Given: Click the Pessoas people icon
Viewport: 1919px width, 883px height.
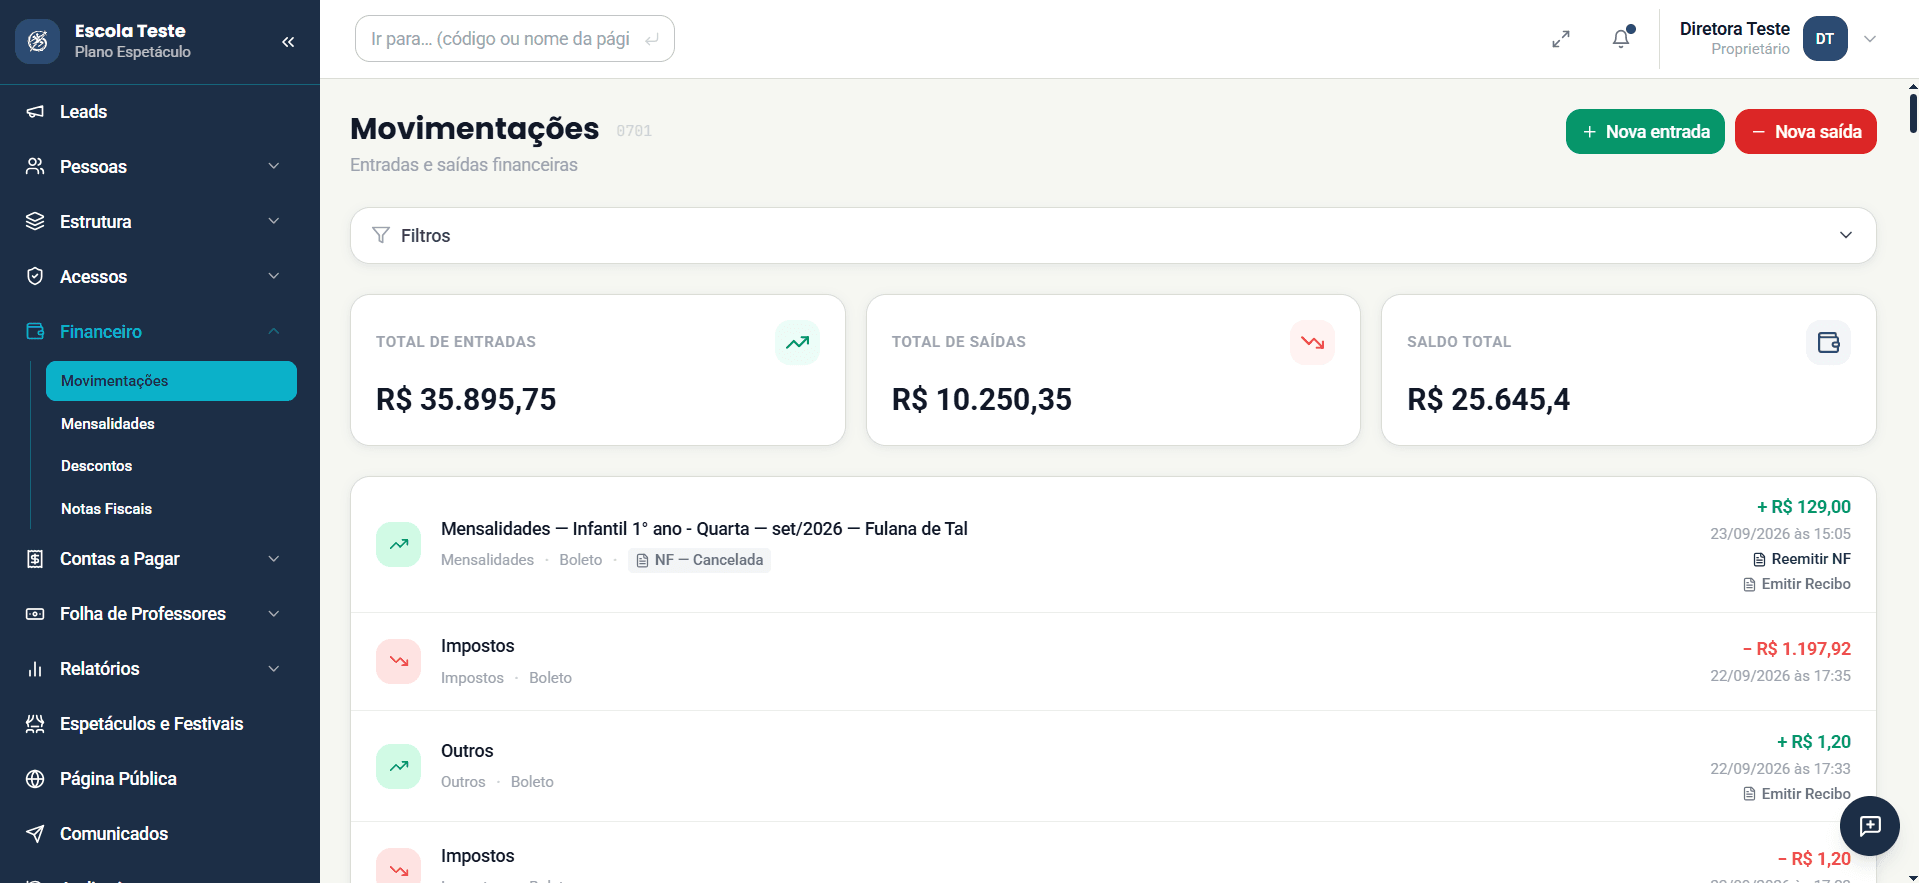Looking at the screenshot, I should click(x=35, y=167).
